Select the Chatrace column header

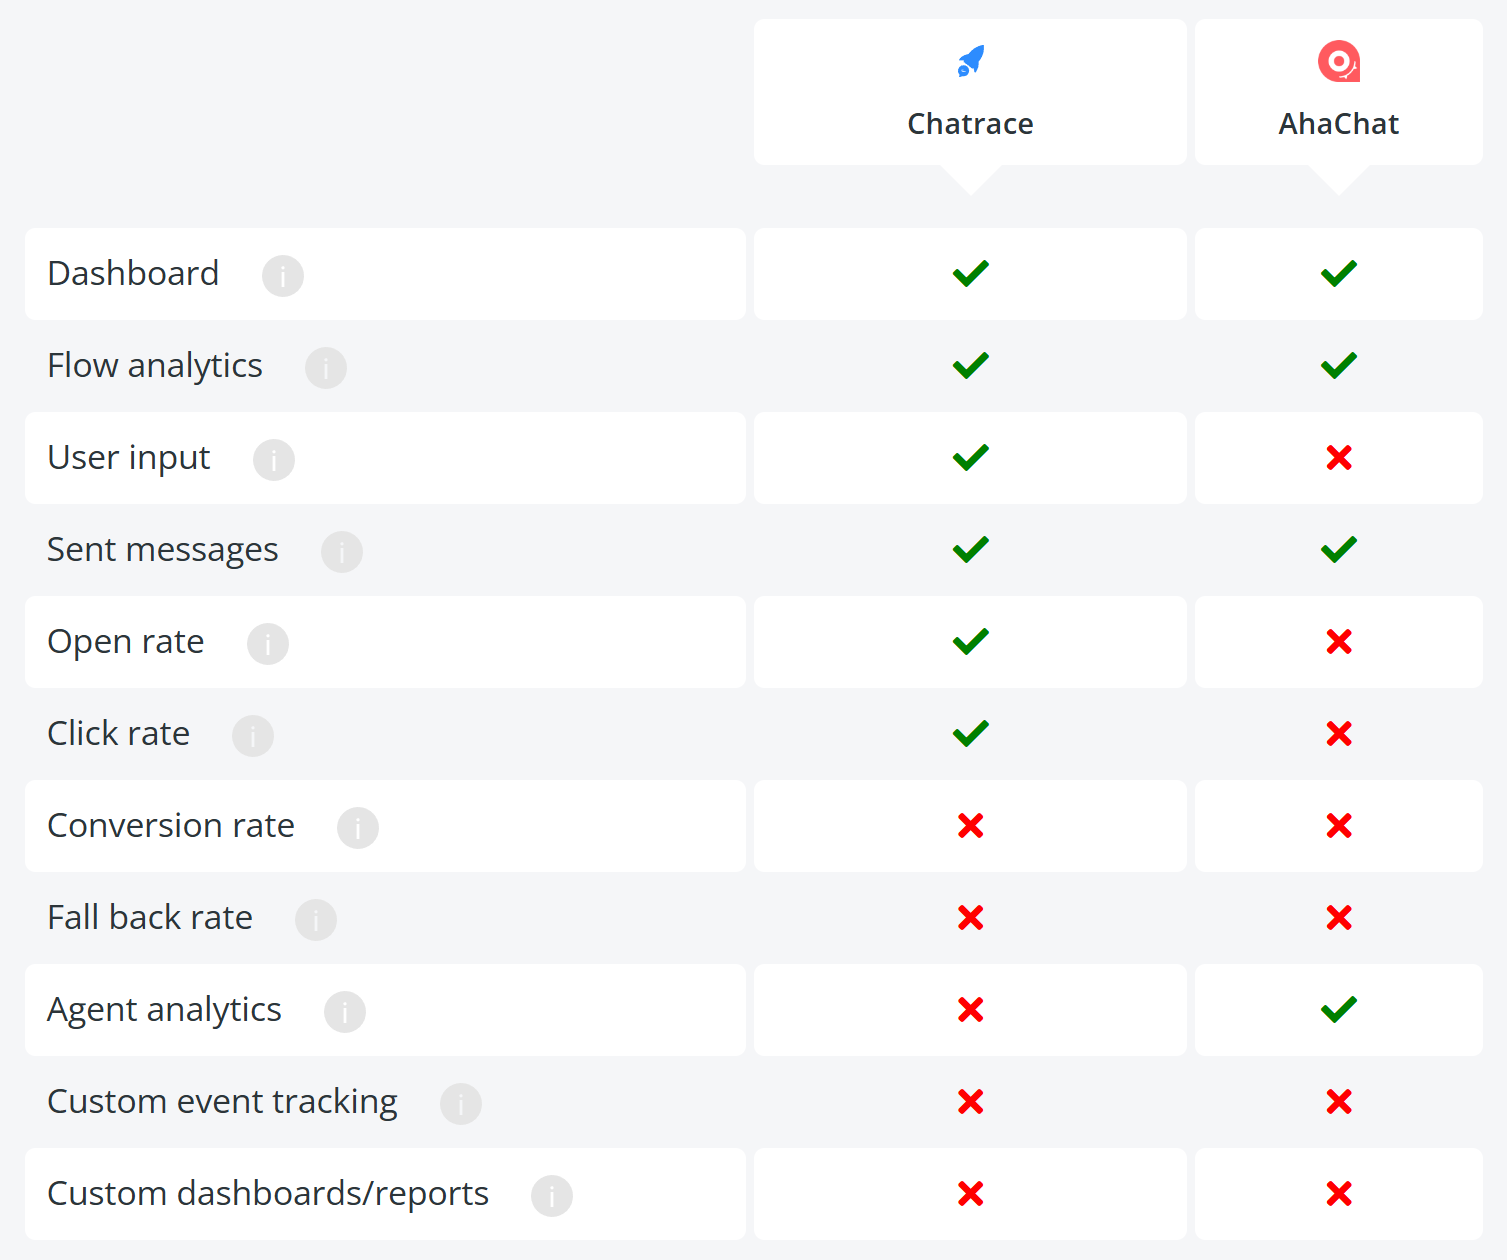click(x=970, y=92)
